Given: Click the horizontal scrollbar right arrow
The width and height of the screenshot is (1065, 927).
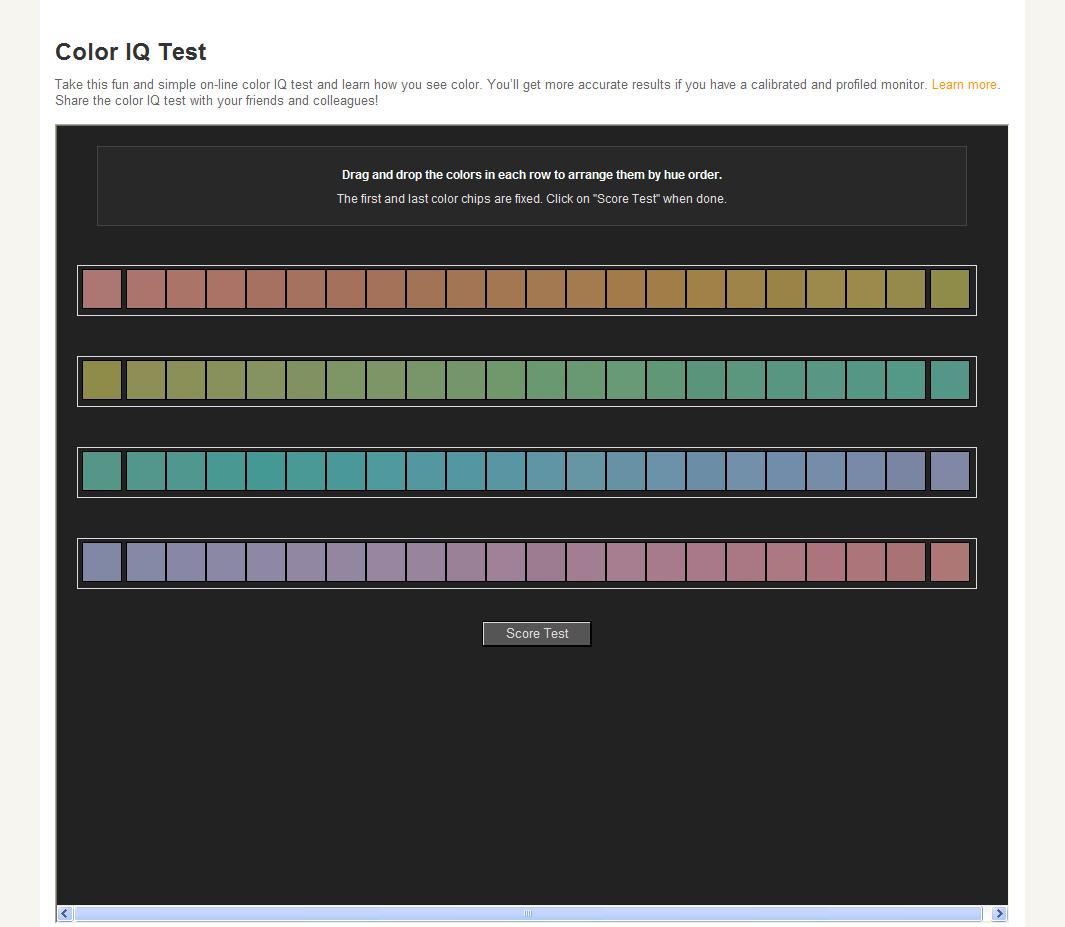Looking at the screenshot, I should click(999, 913).
